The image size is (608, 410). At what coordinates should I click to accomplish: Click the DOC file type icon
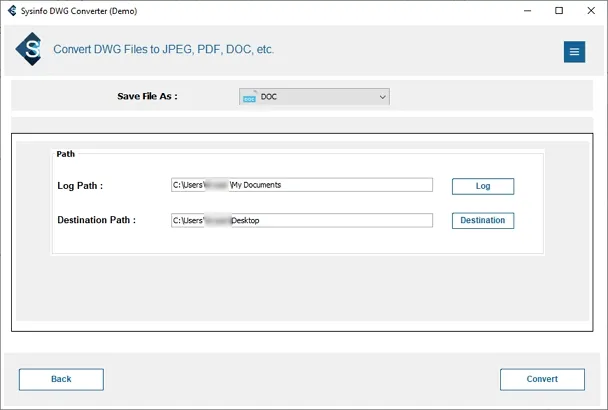pyautogui.click(x=249, y=97)
